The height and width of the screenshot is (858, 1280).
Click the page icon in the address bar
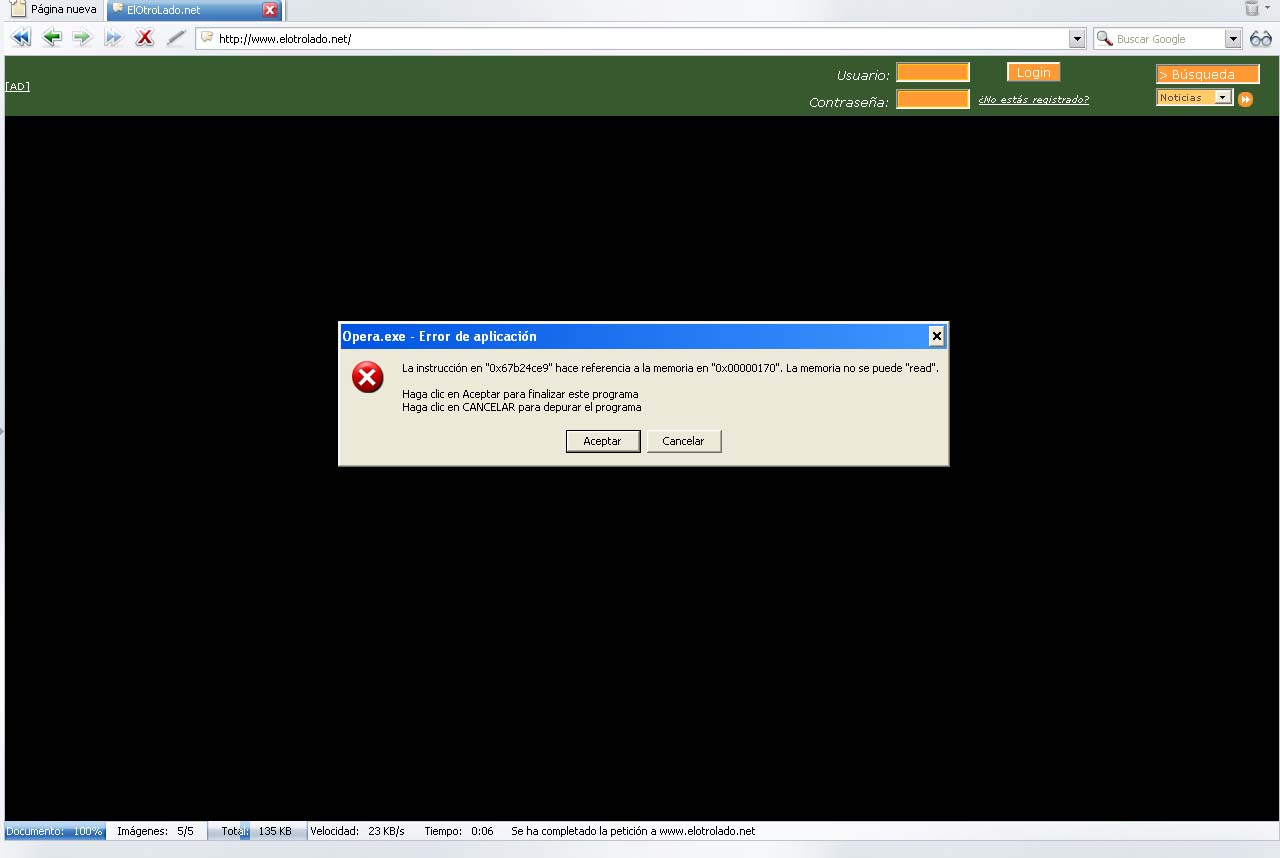208,38
